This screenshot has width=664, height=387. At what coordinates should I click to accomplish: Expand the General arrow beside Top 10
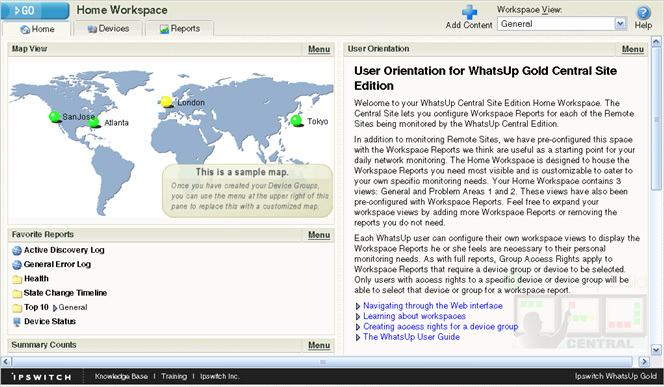[x=55, y=308]
